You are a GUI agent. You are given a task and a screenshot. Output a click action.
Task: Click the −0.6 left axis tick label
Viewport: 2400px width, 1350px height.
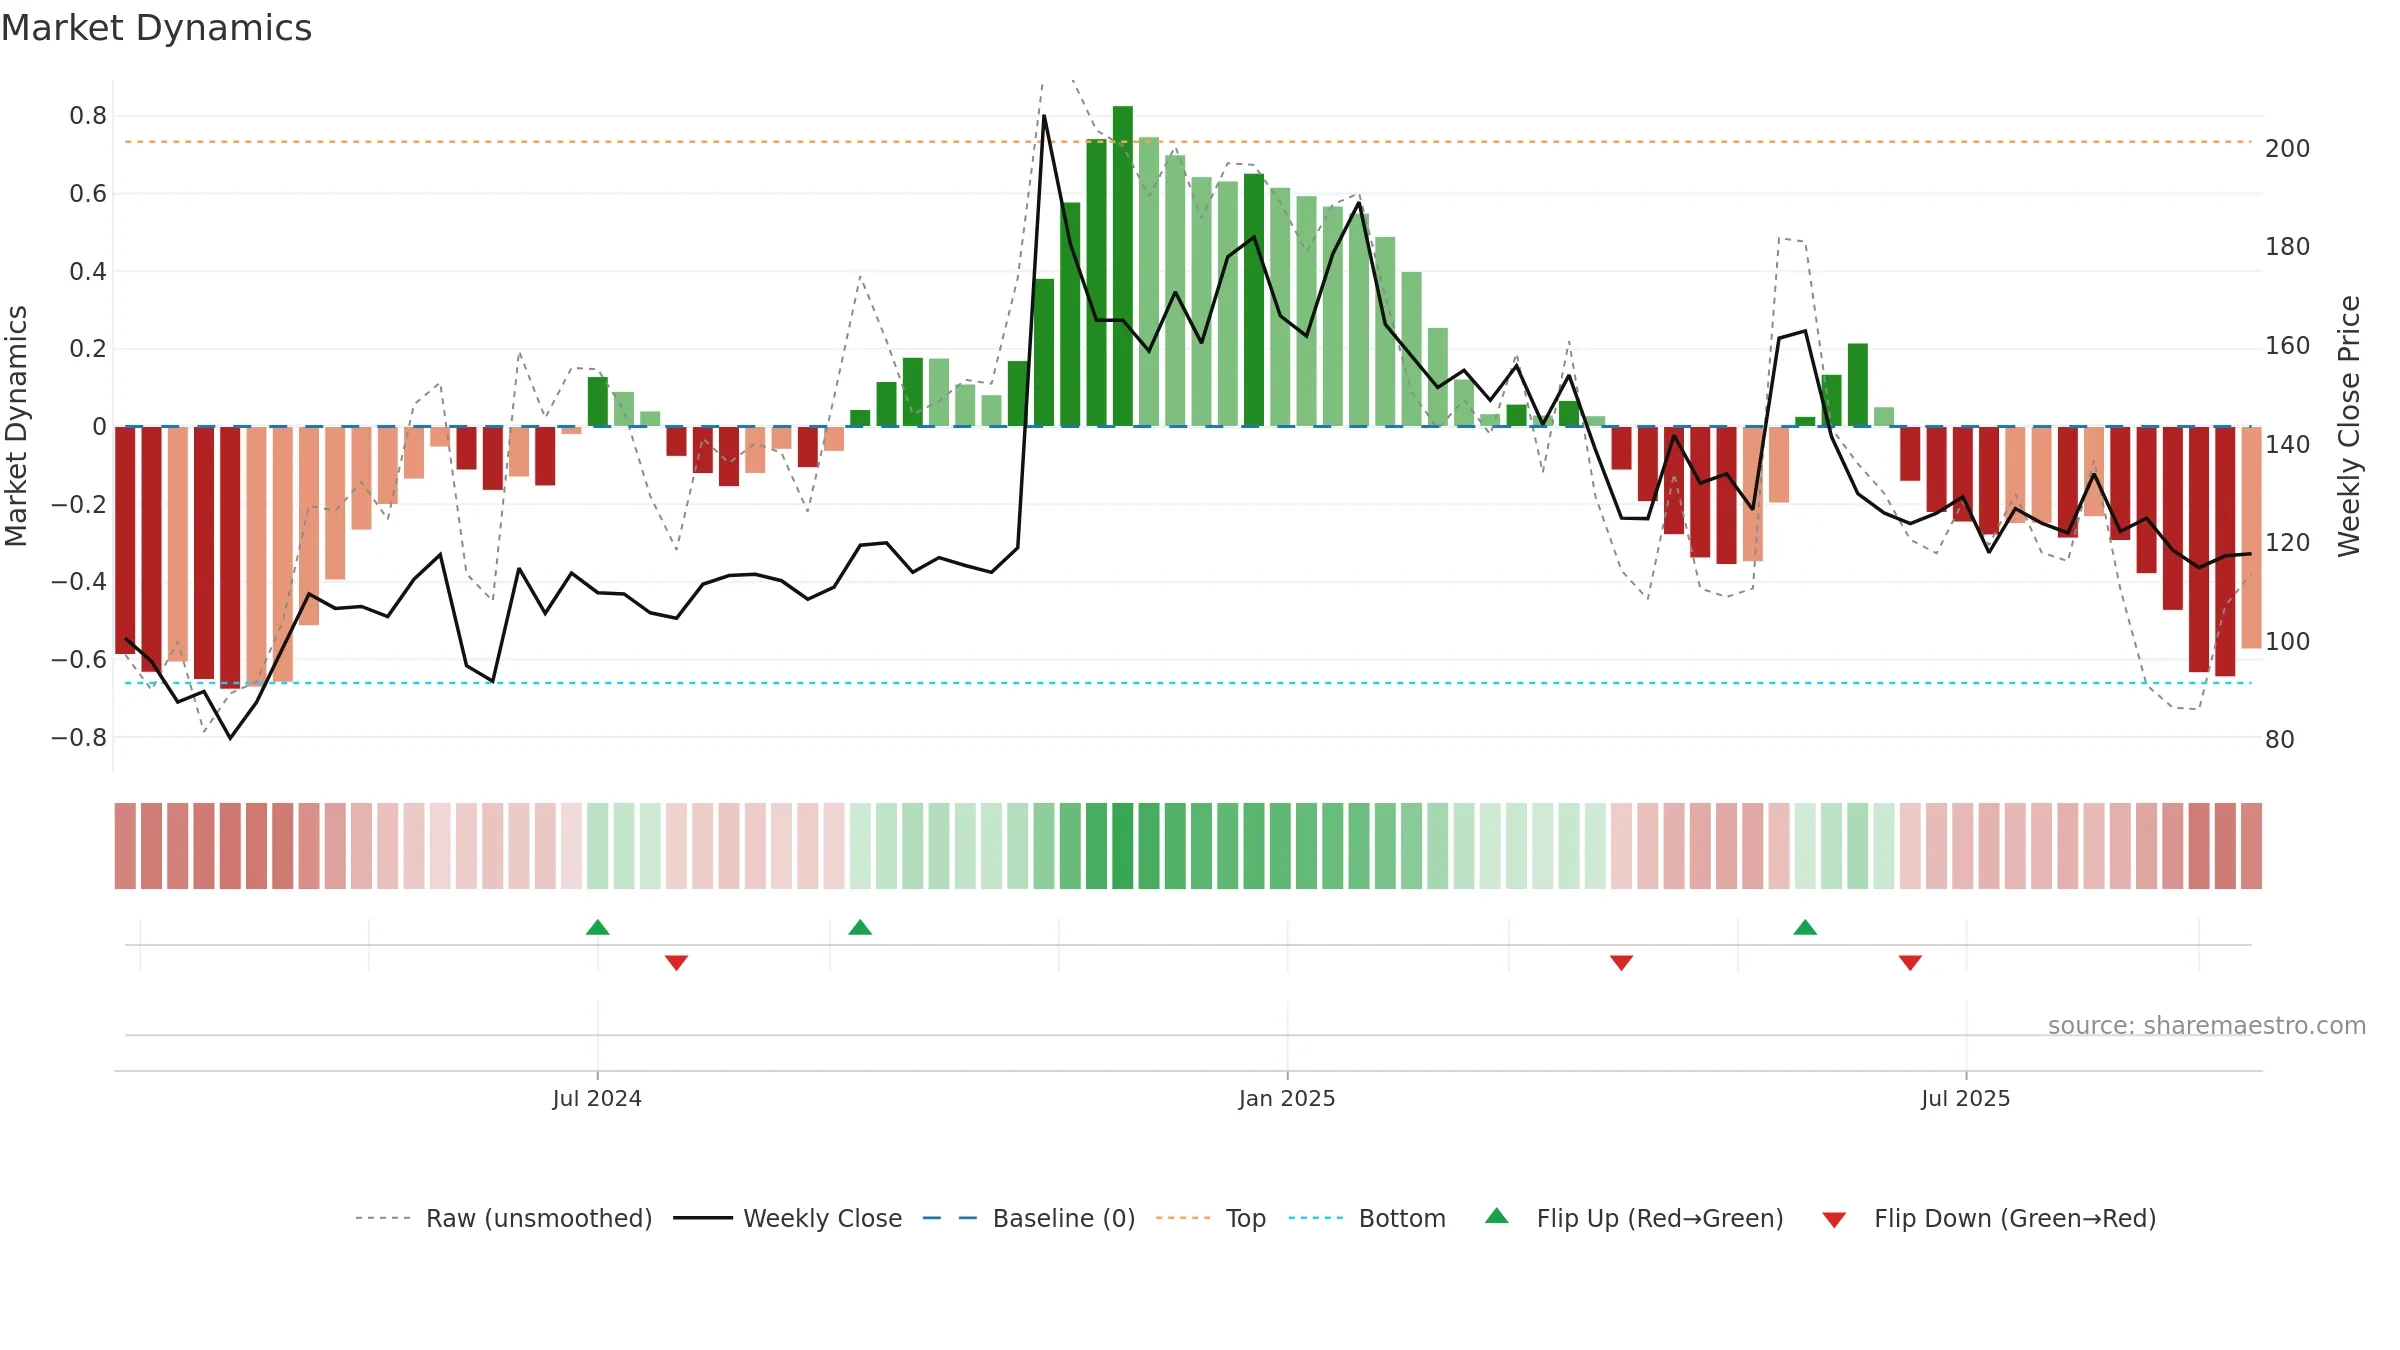point(79,660)
